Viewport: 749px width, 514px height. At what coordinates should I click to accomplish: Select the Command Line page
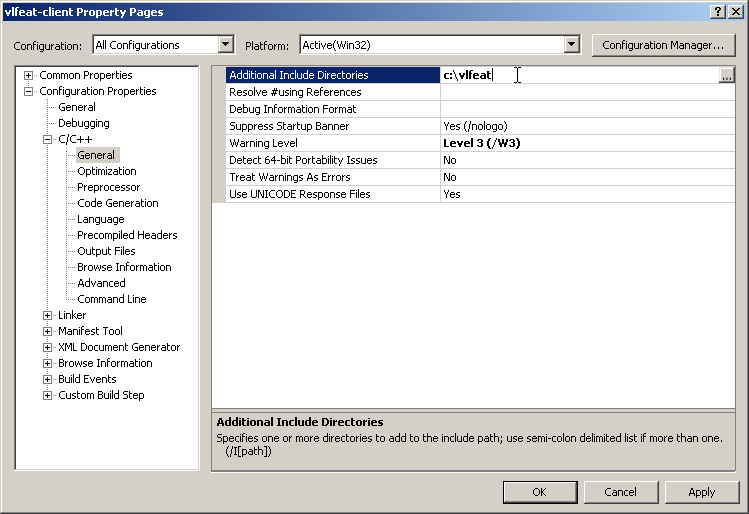point(112,300)
